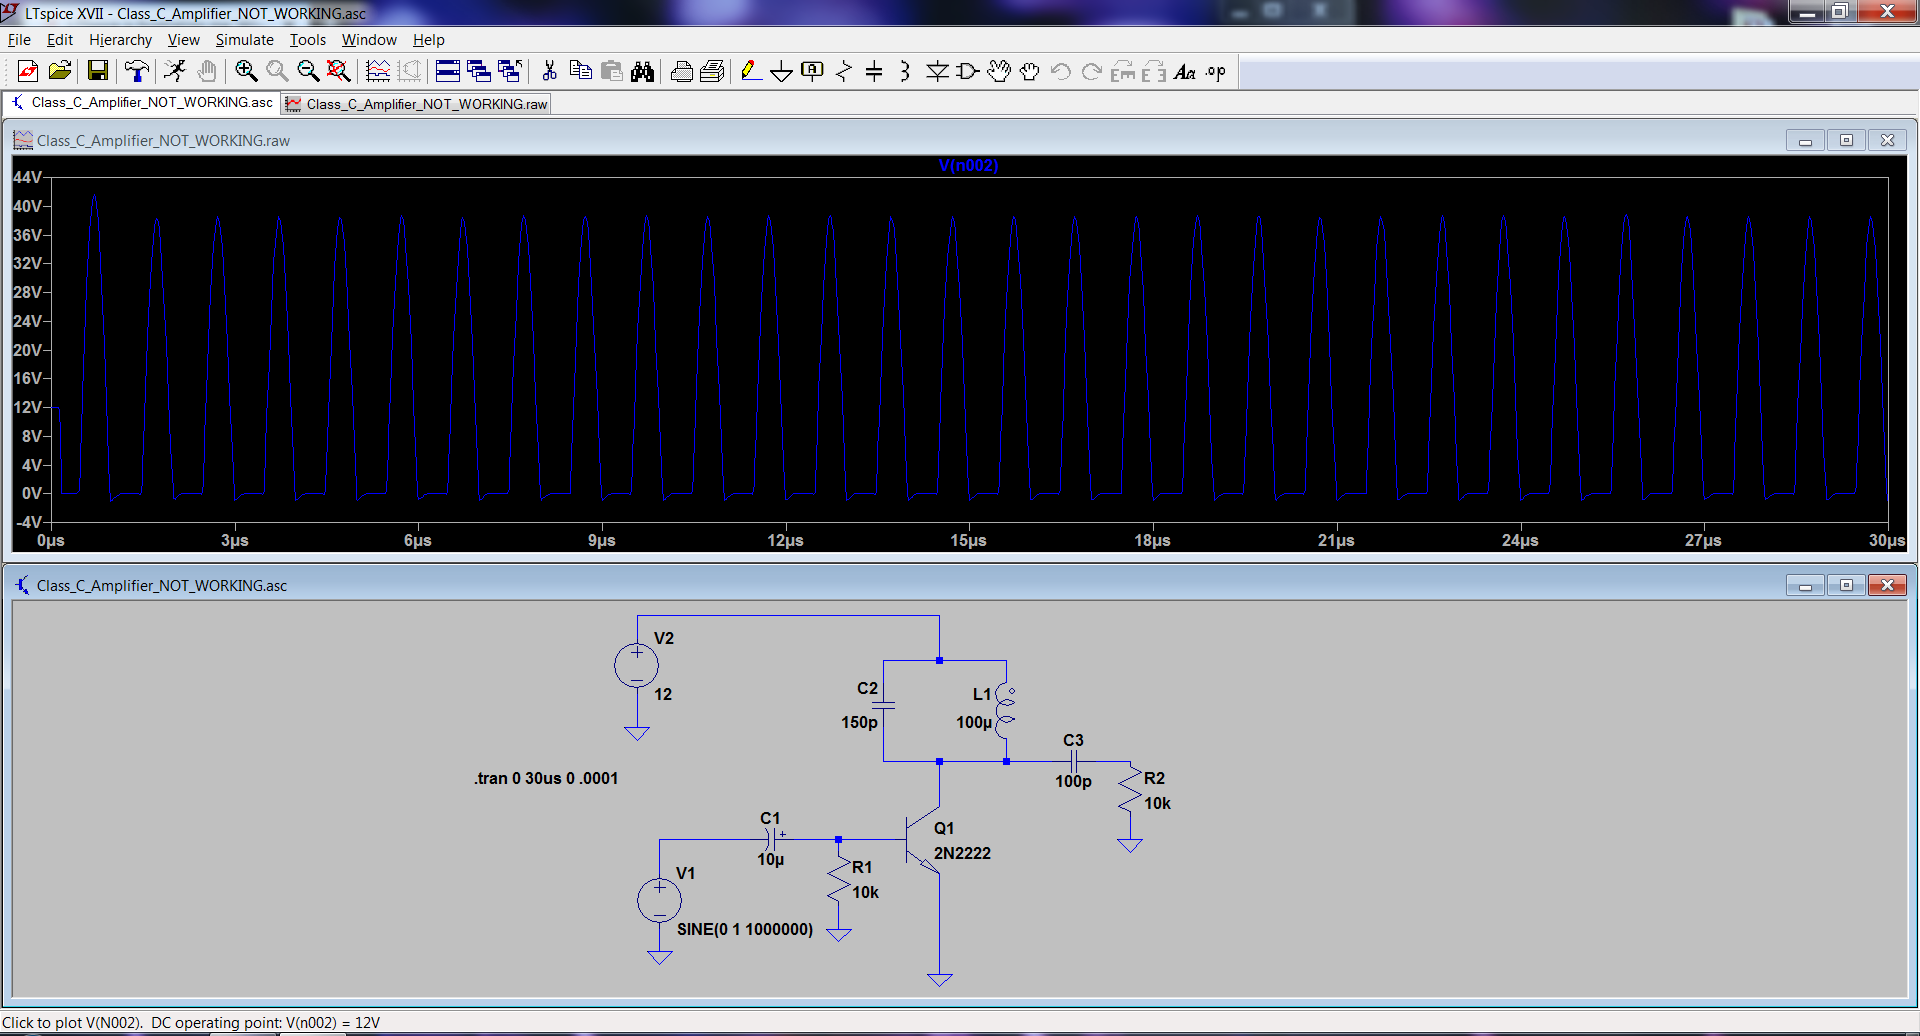
Task: Click Autorange plot icon
Action: tap(378, 71)
